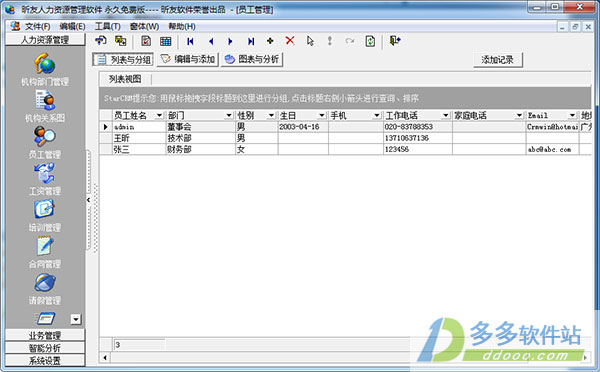The height and width of the screenshot is (372, 600).
Task: Go to first record navigation icon
Action: 190,41
